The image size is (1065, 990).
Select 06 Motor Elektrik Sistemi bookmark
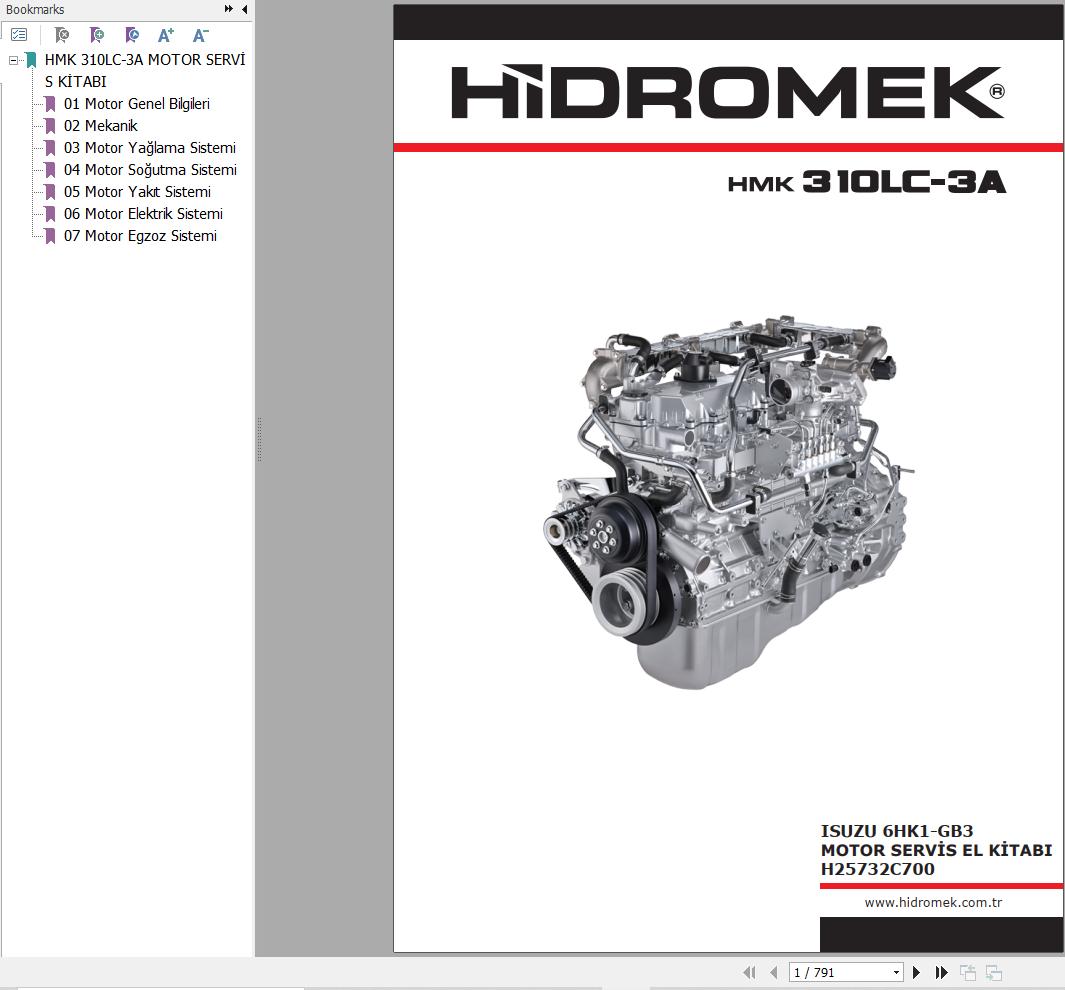coord(143,214)
